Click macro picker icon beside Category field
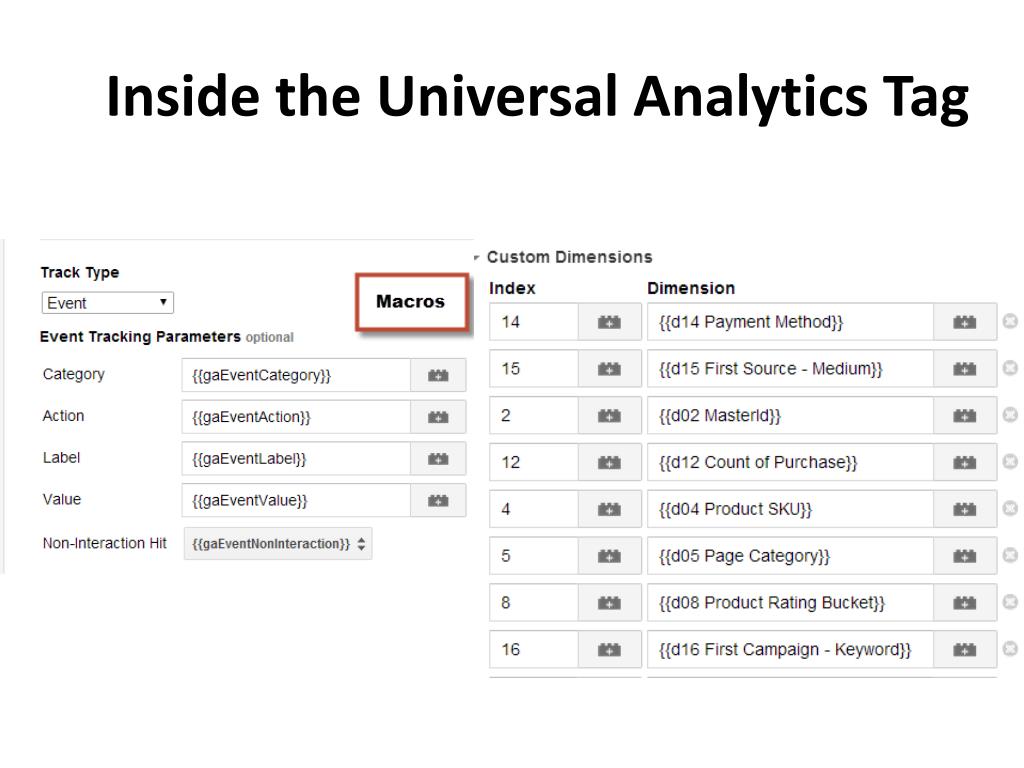 coord(438,375)
